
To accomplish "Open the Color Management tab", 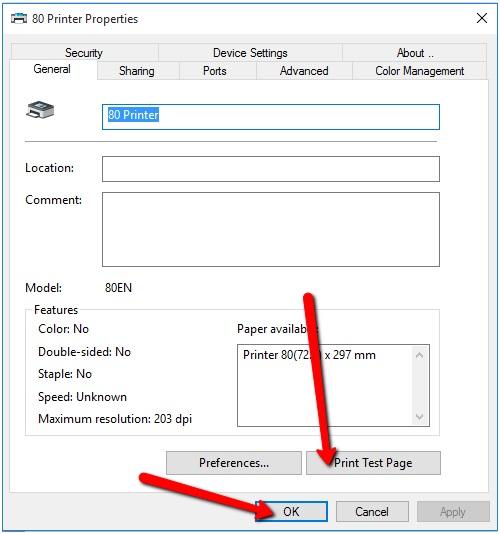I will coord(419,71).
